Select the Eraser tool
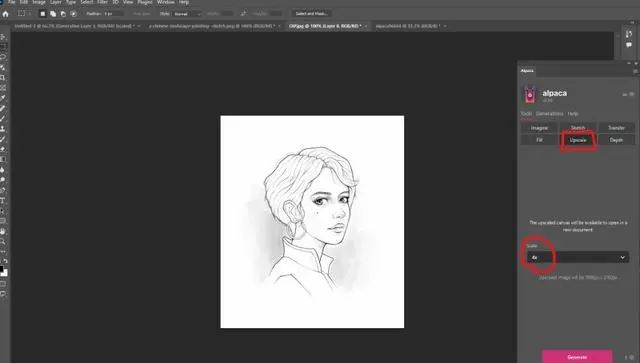The image size is (640, 363). tap(3, 149)
